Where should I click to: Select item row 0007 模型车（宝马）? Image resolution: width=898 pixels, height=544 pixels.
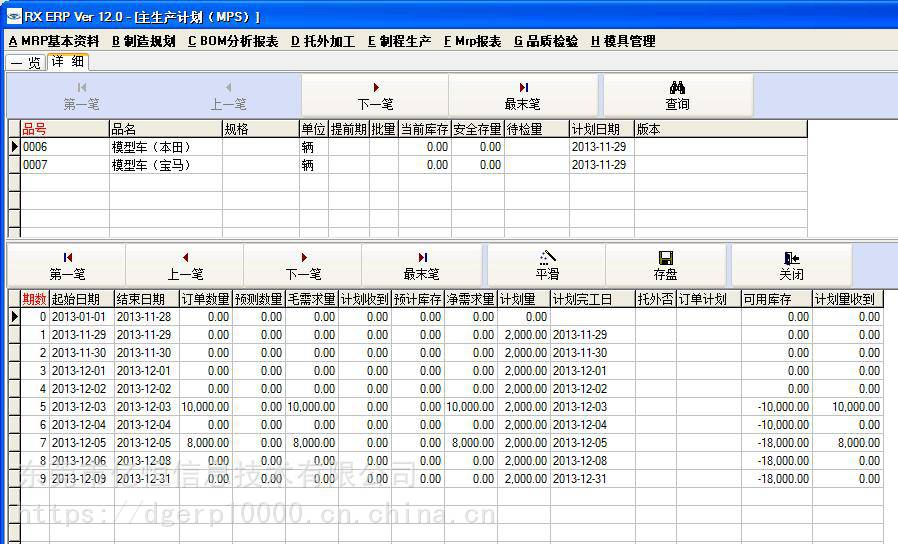(150, 165)
